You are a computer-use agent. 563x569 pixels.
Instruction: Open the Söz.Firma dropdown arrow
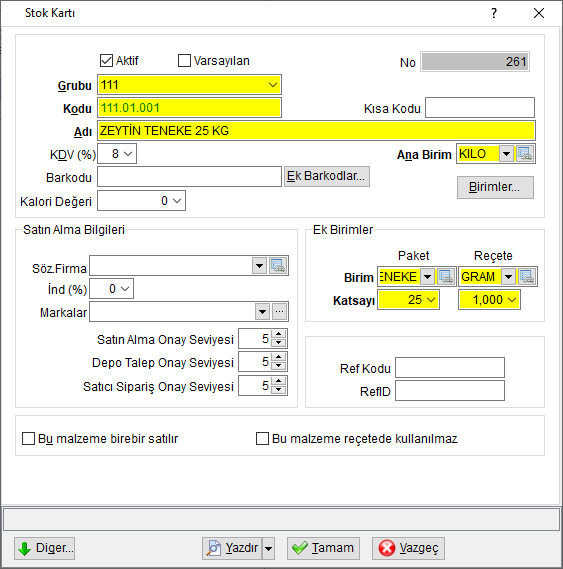[259, 266]
